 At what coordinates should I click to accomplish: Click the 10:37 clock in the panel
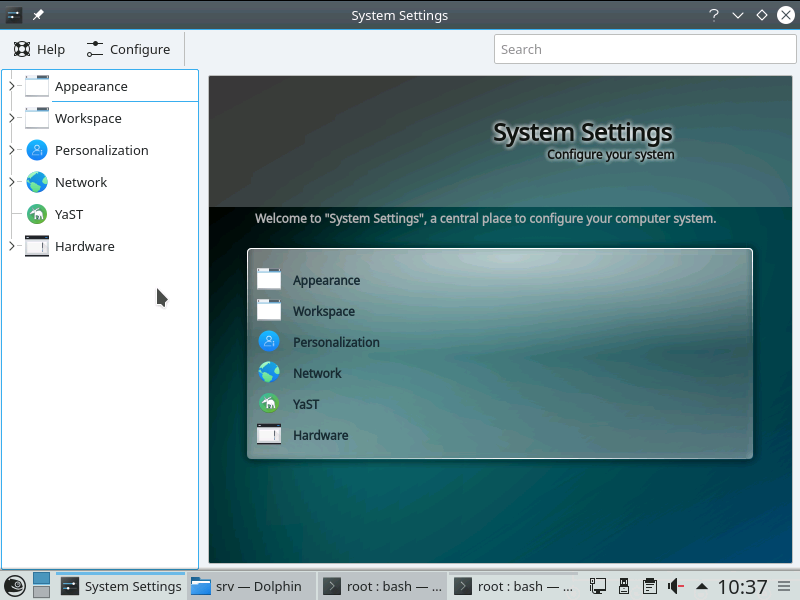coord(742,587)
